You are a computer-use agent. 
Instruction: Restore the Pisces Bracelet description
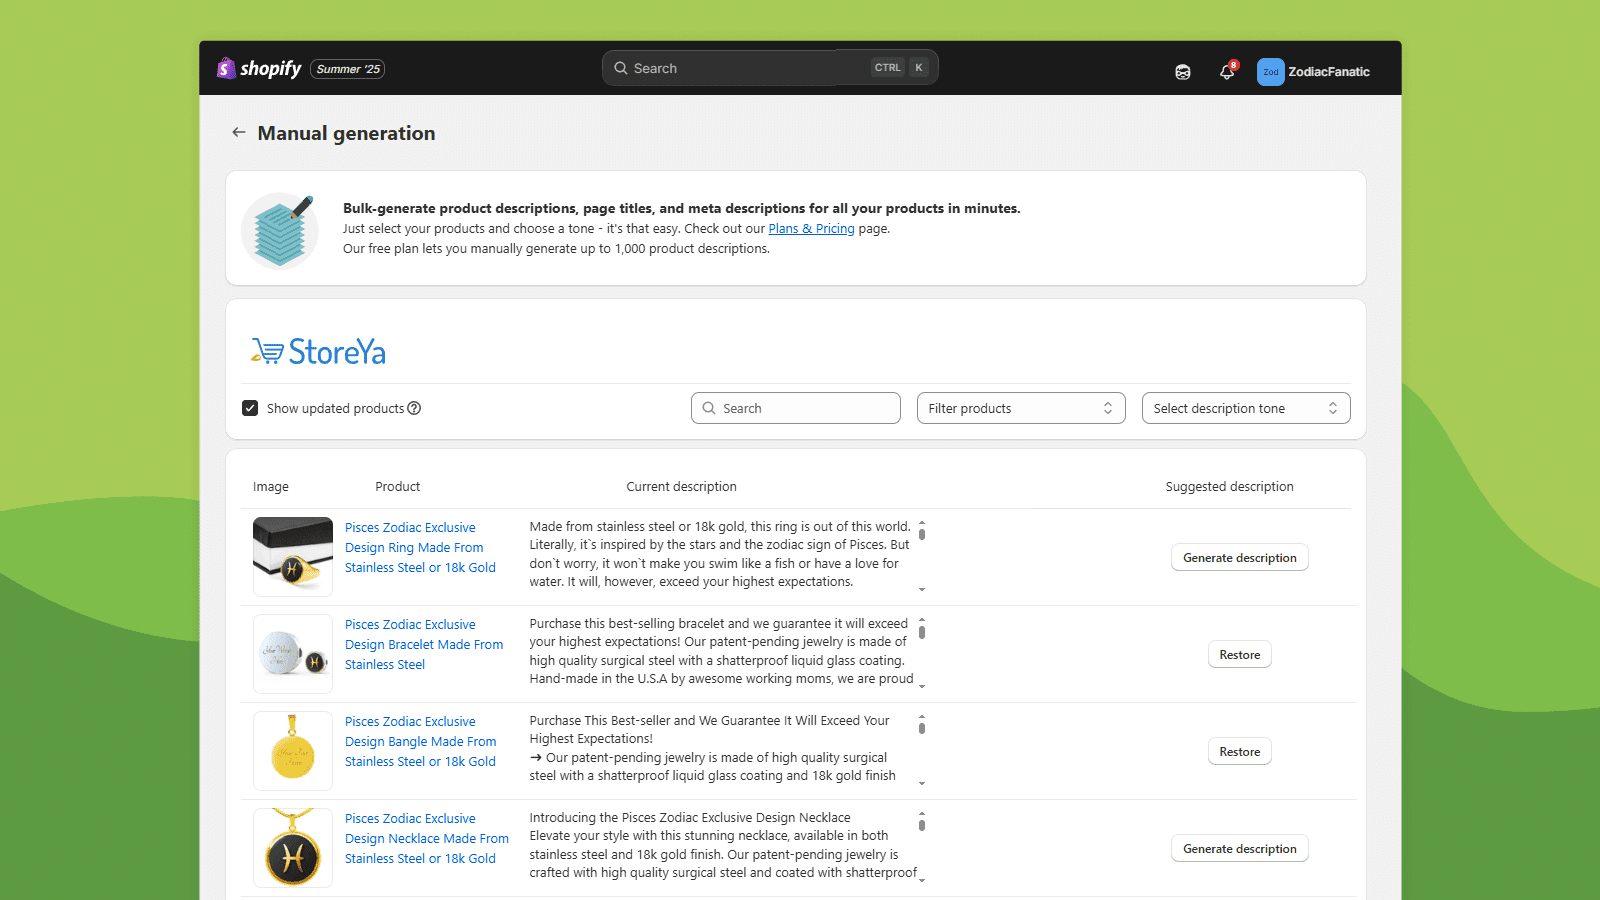[1239, 655]
